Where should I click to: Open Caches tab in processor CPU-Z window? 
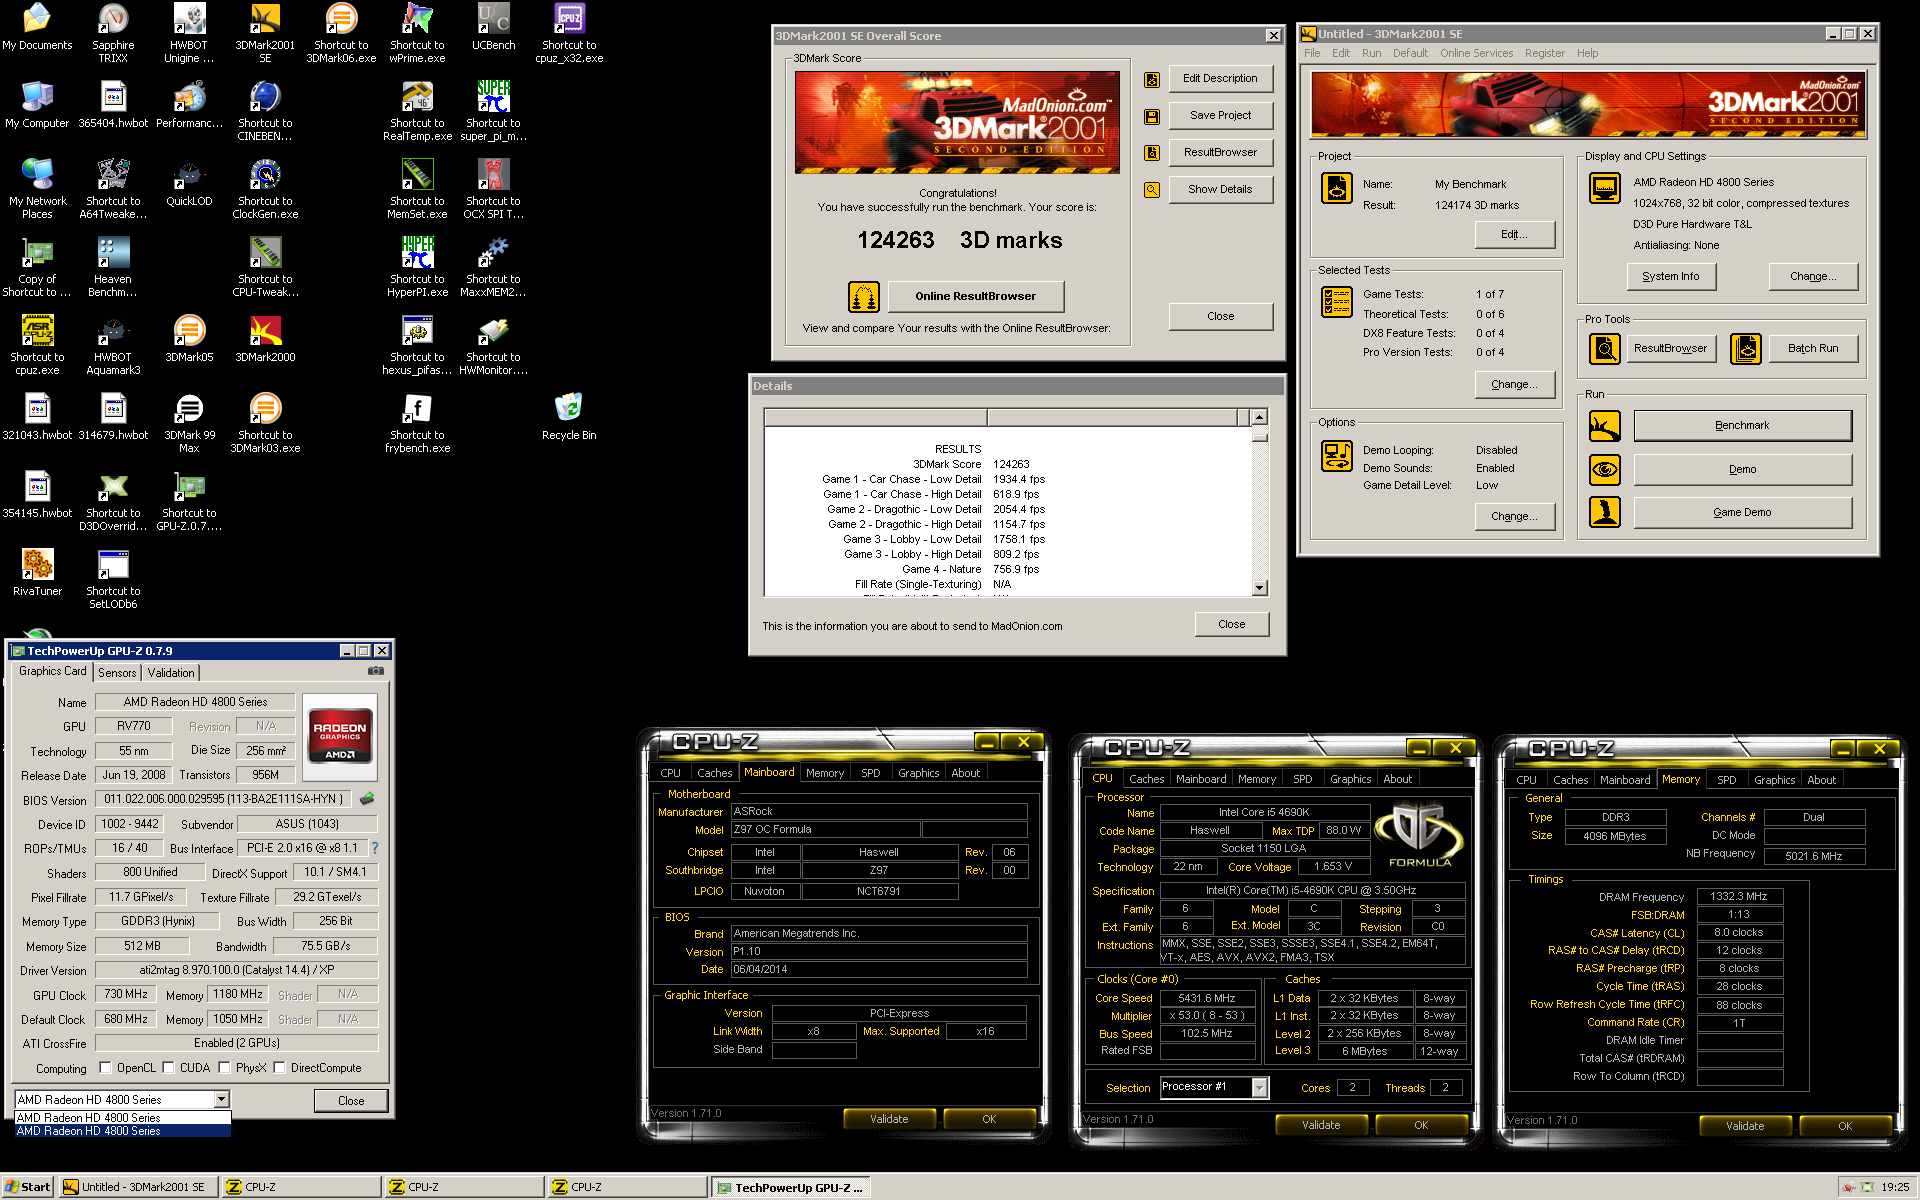tap(1146, 779)
